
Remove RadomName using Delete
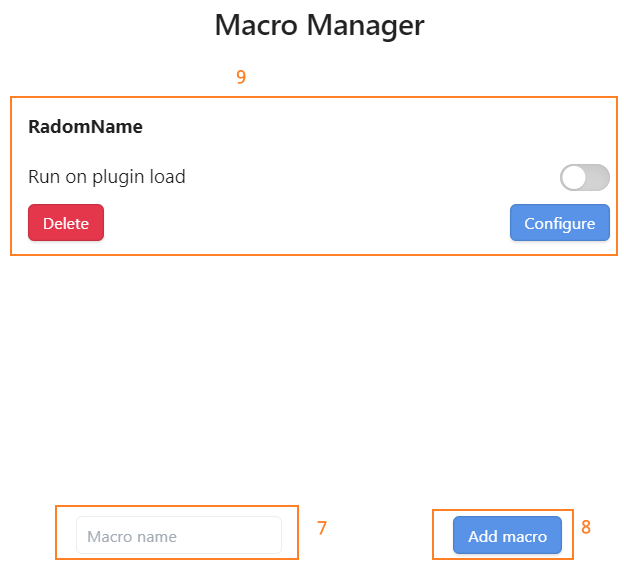[x=66, y=223]
